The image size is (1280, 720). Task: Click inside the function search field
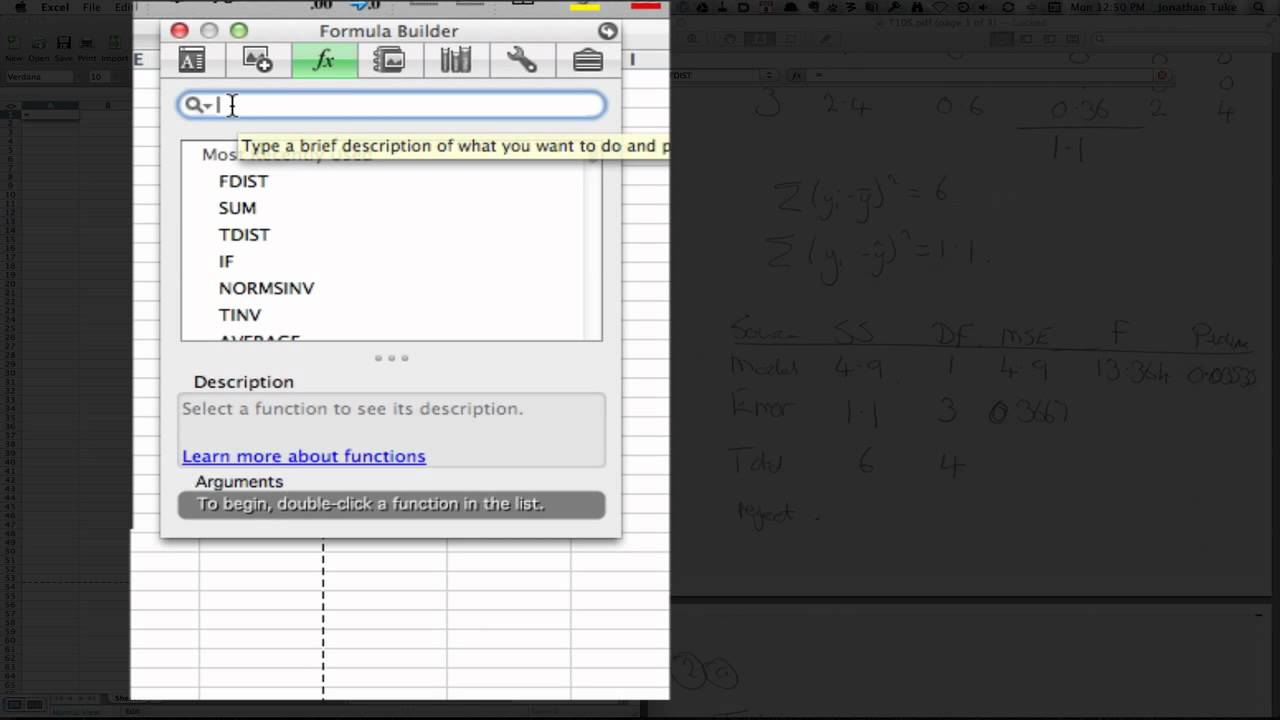(x=392, y=105)
